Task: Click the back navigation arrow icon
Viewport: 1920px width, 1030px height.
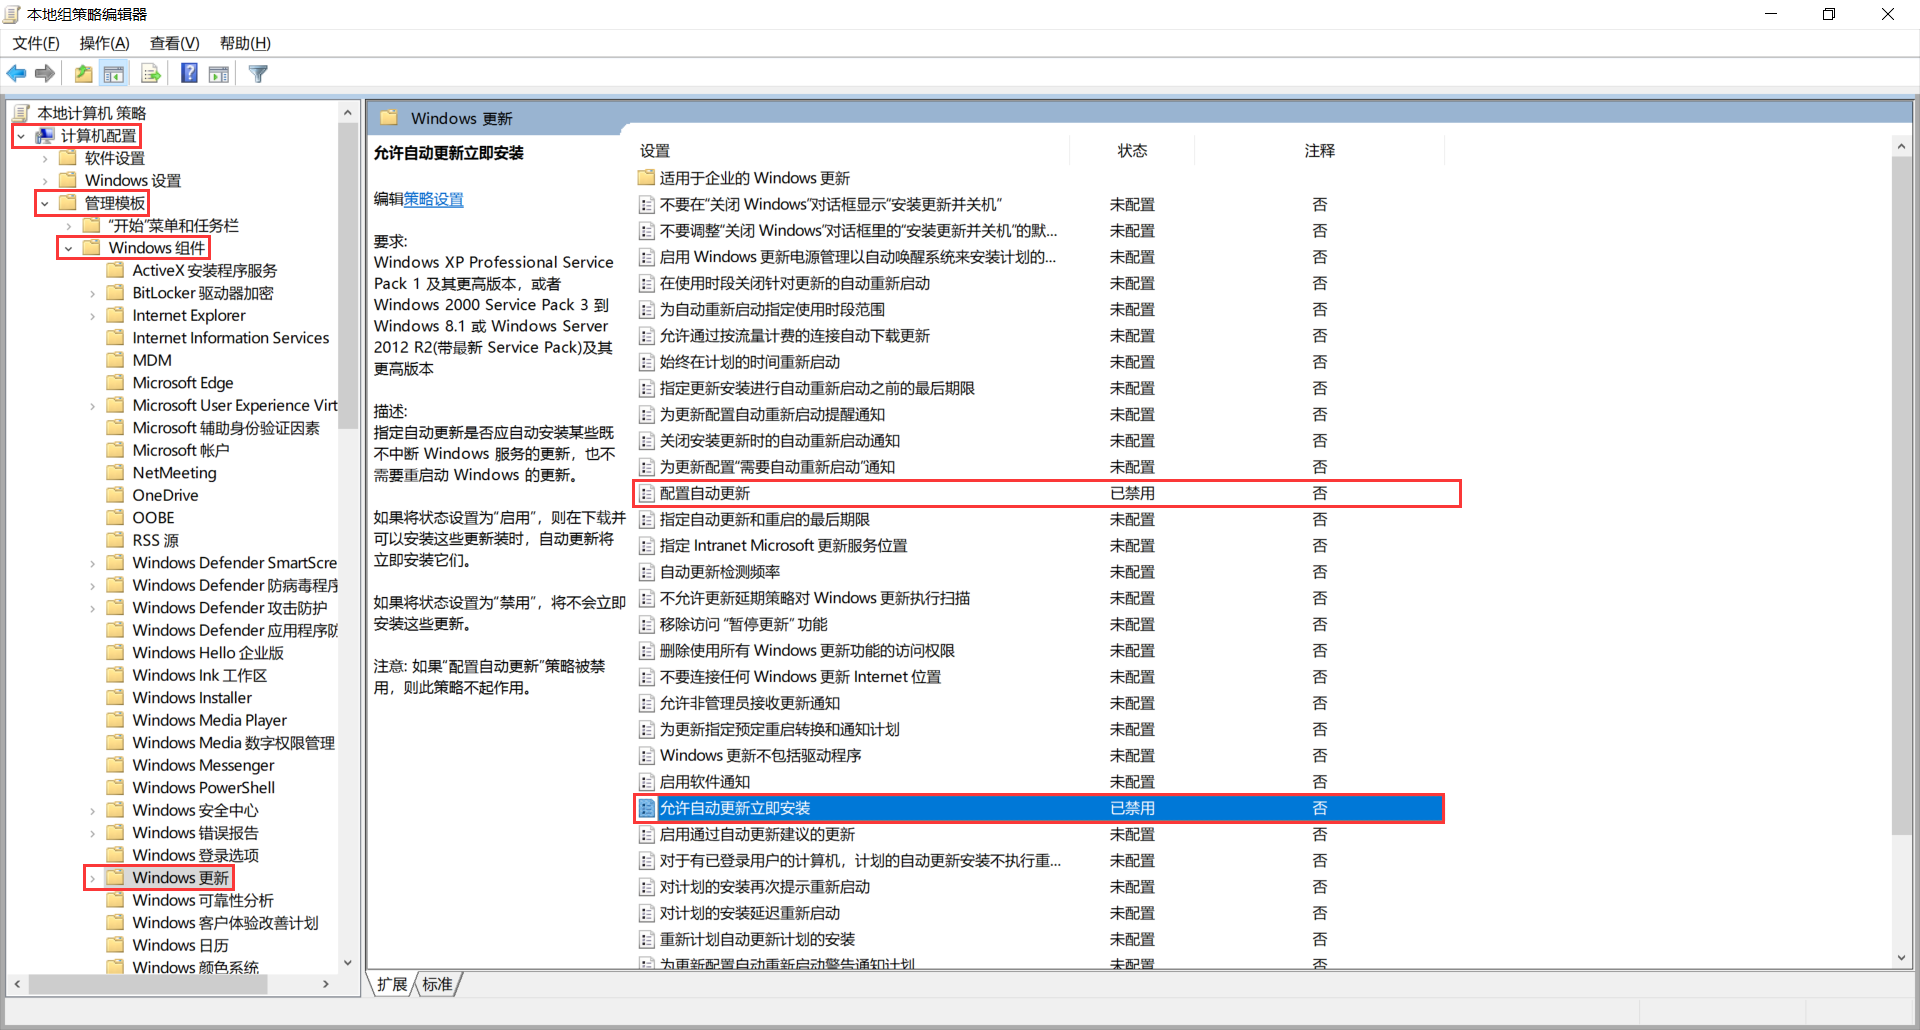Action: 16,73
